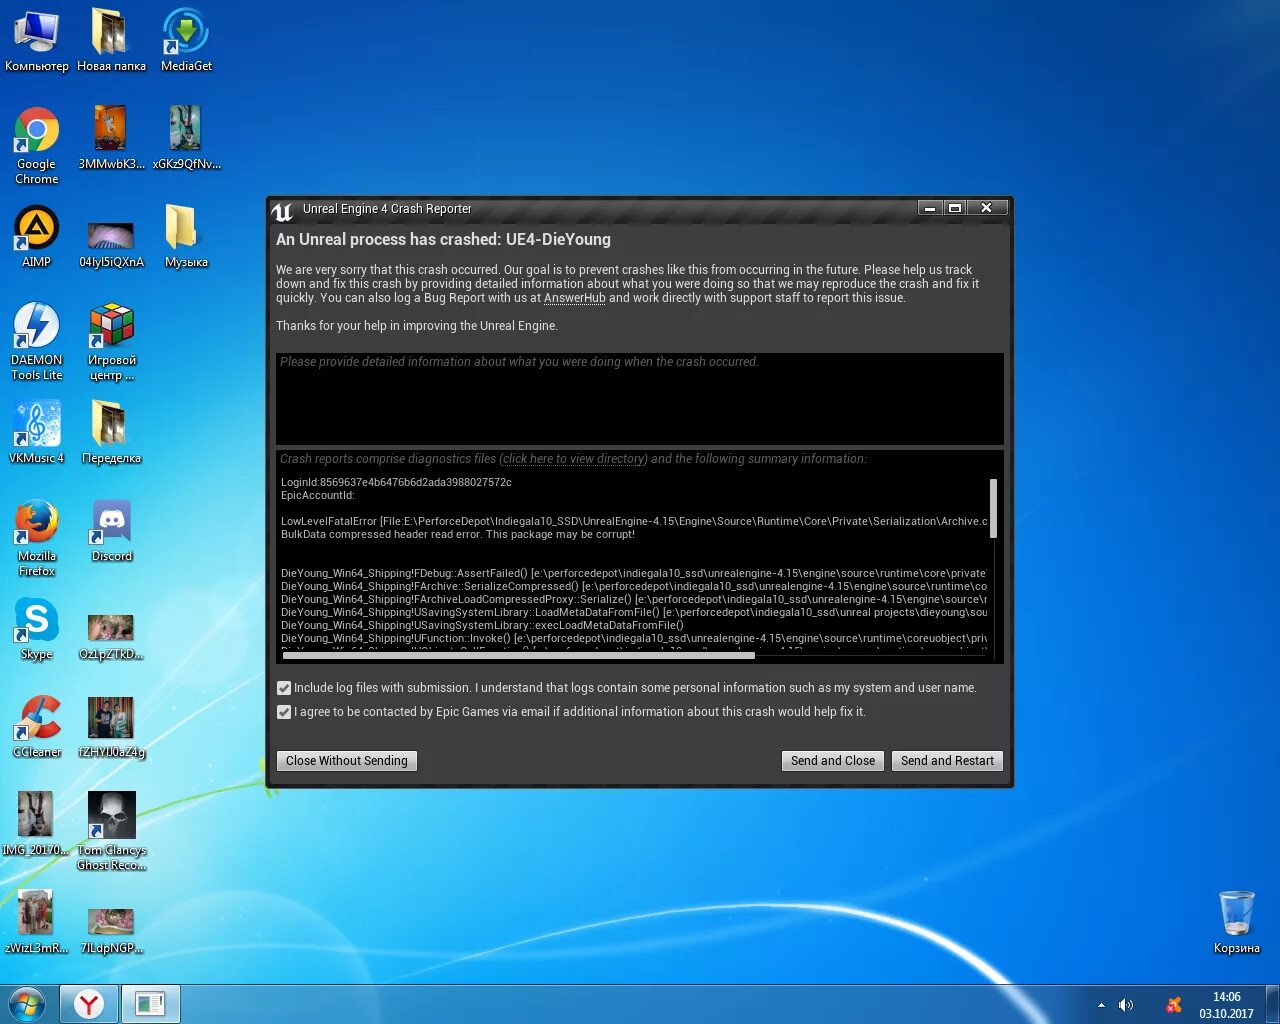Screen dimensions: 1280x1024
Task: Select the IMG_20170... image file
Action: tap(35, 824)
